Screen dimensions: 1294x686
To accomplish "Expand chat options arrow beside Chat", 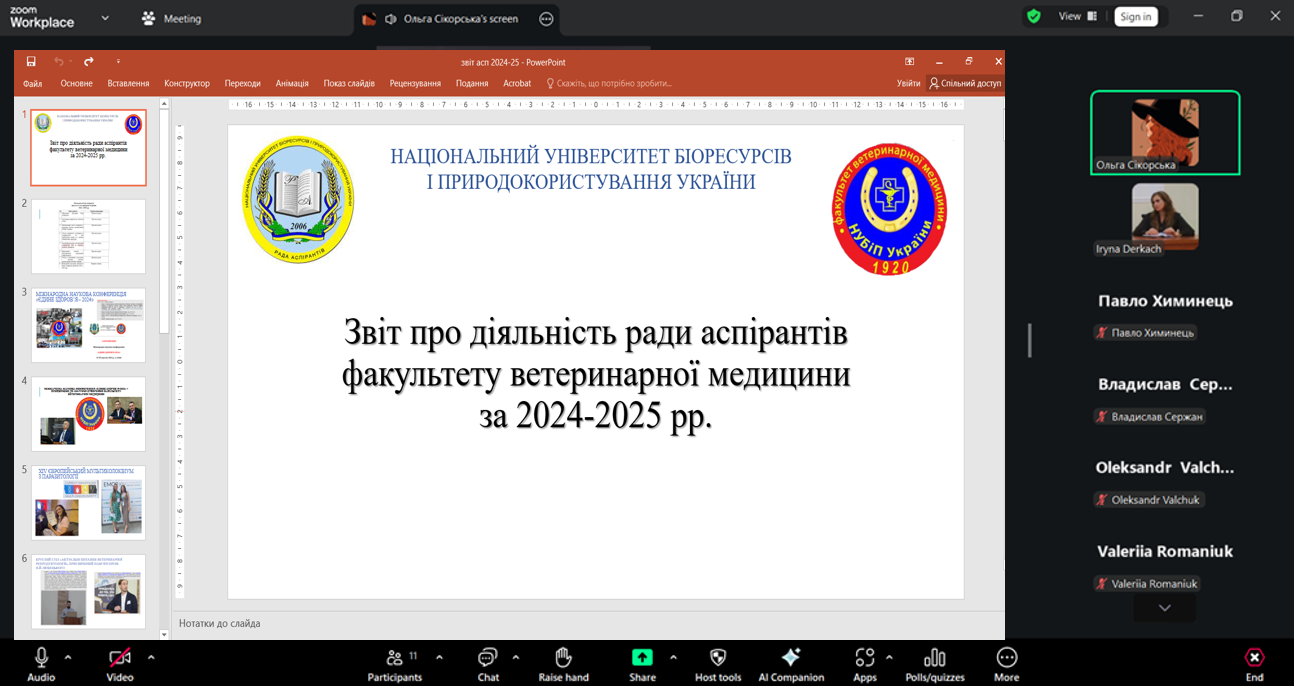I will (x=516, y=657).
